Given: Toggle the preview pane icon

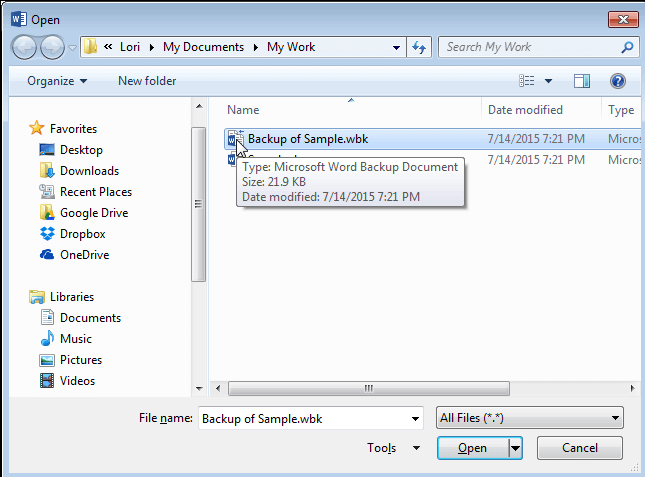Looking at the screenshot, I should (582, 81).
